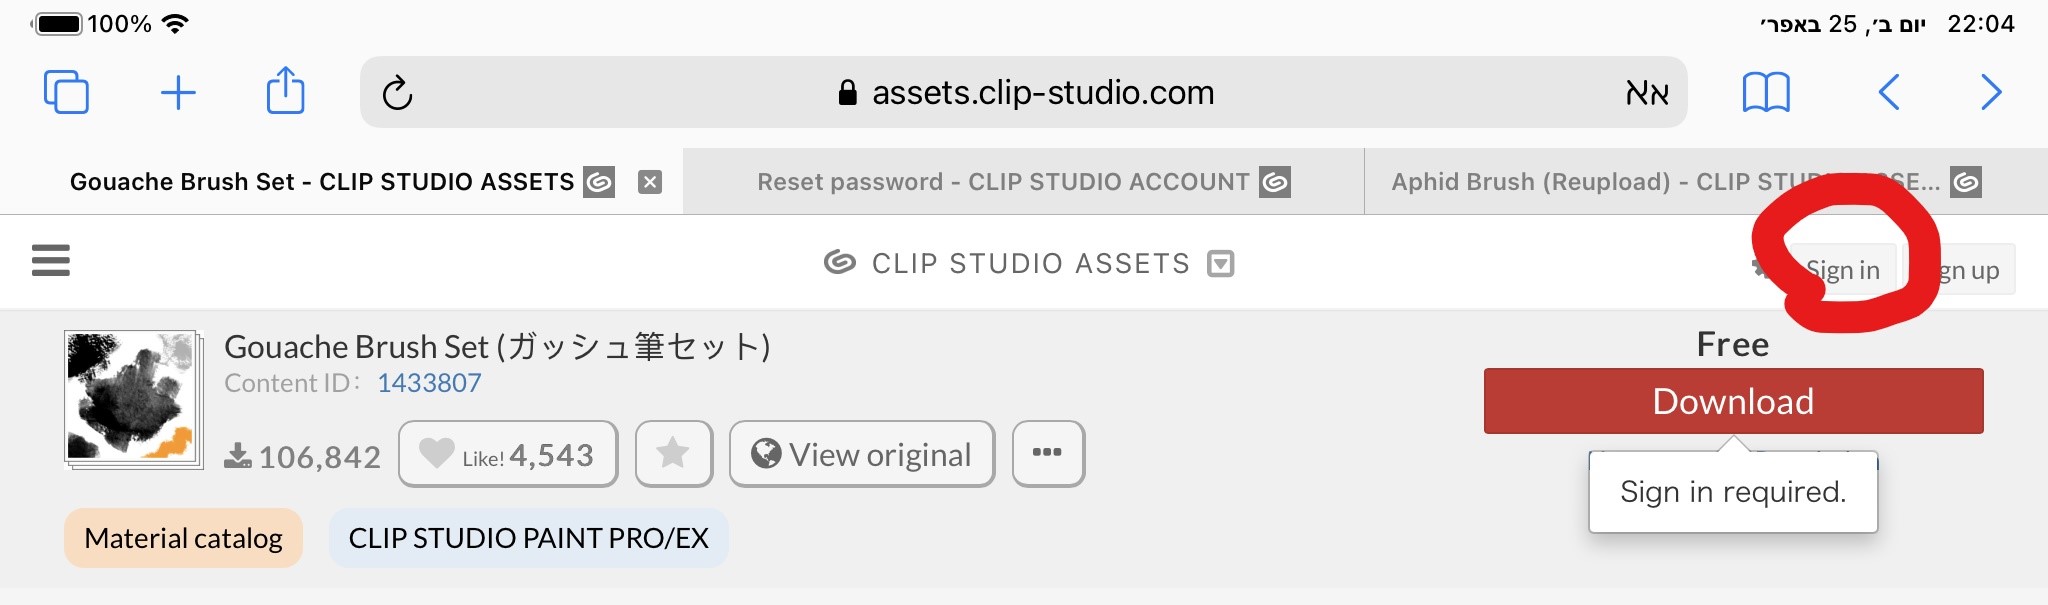
Task: Open a new tab with plus icon
Action: [x=178, y=92]
